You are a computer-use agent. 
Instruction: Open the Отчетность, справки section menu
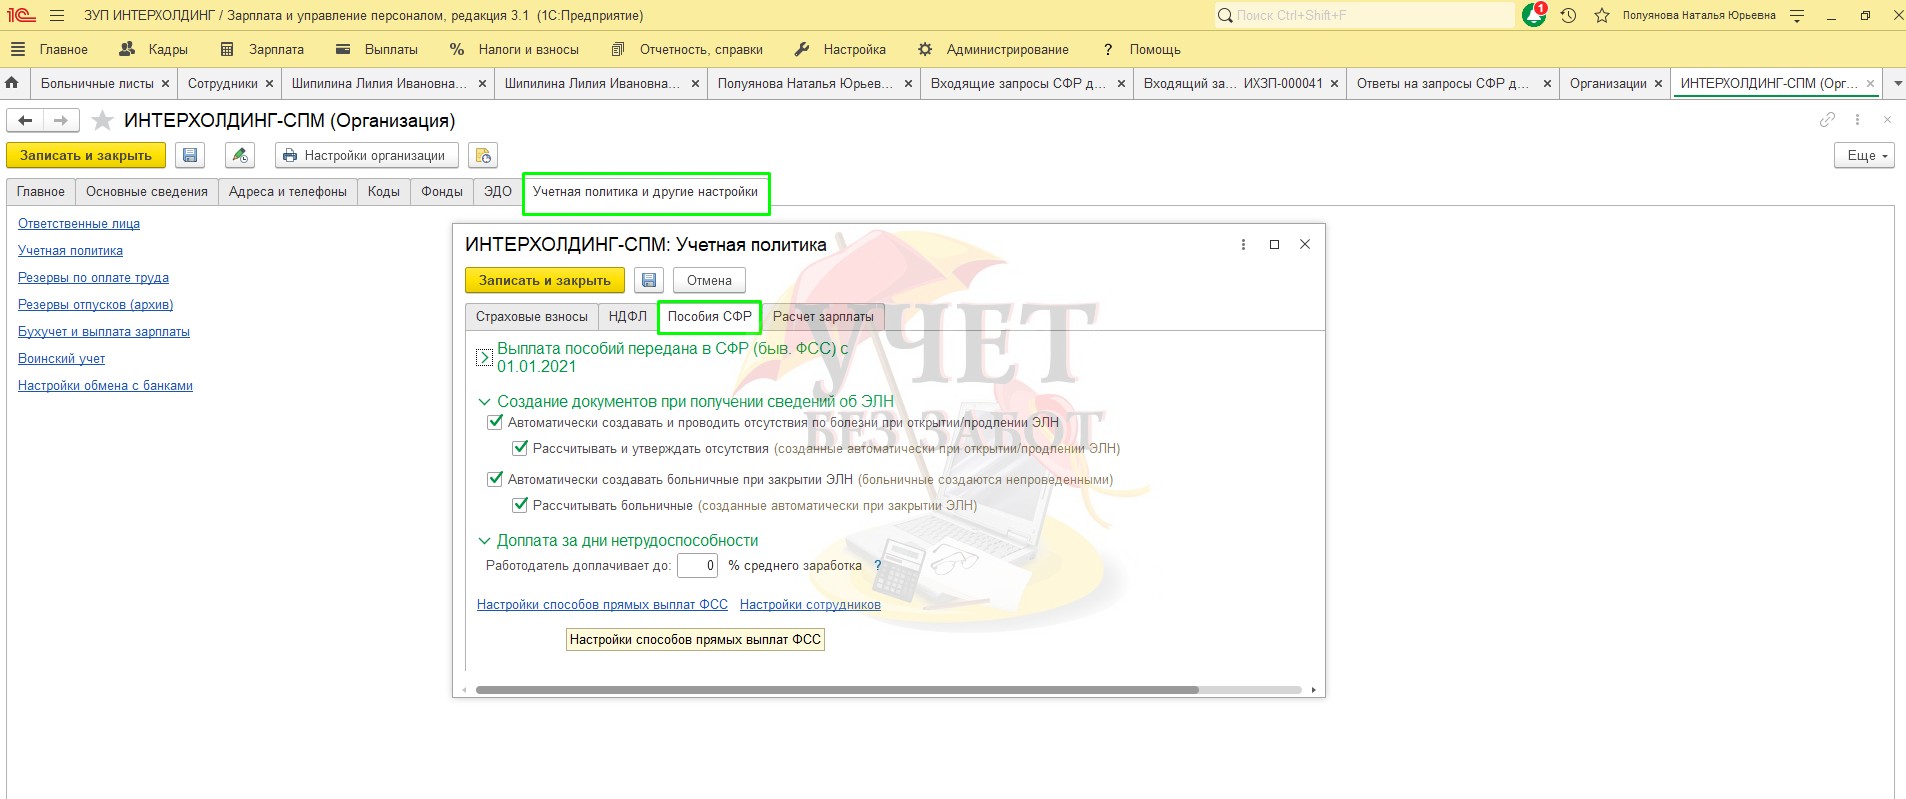coord(687,49)
